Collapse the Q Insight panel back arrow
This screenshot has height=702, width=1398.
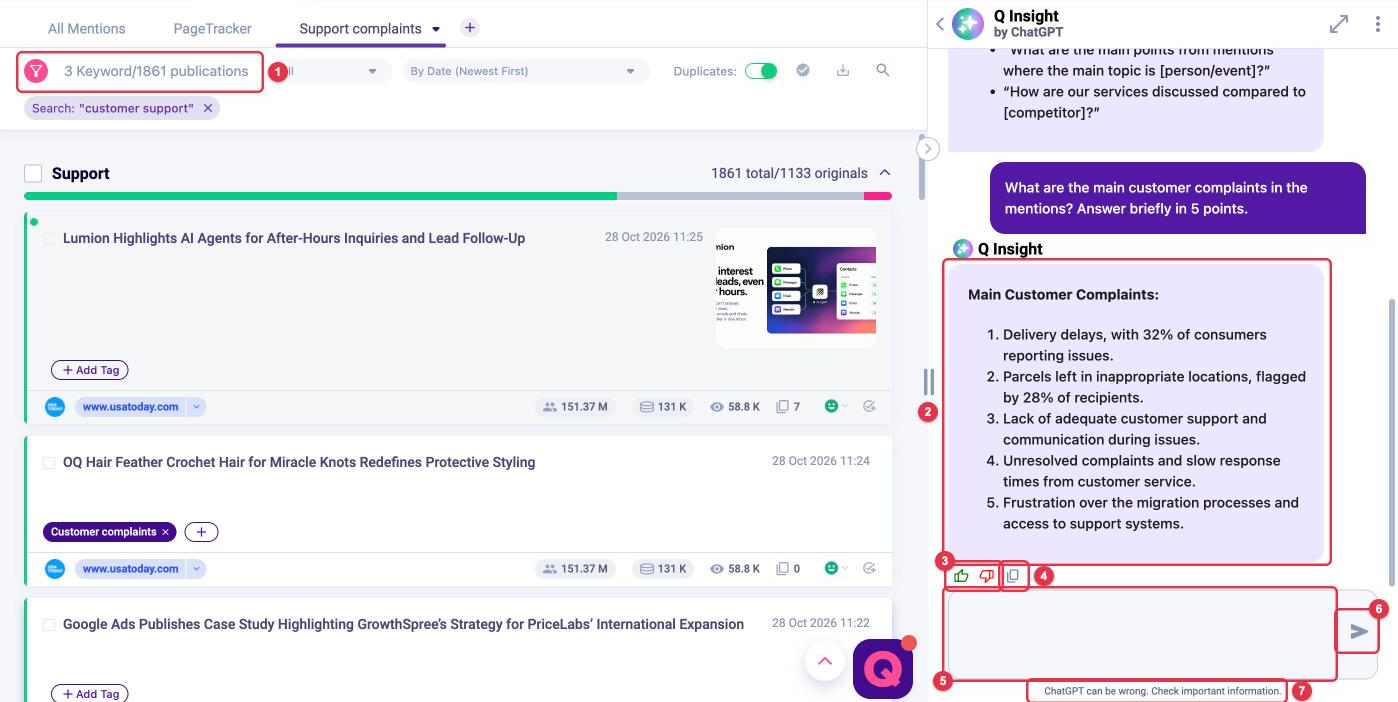tap(940, 24)
